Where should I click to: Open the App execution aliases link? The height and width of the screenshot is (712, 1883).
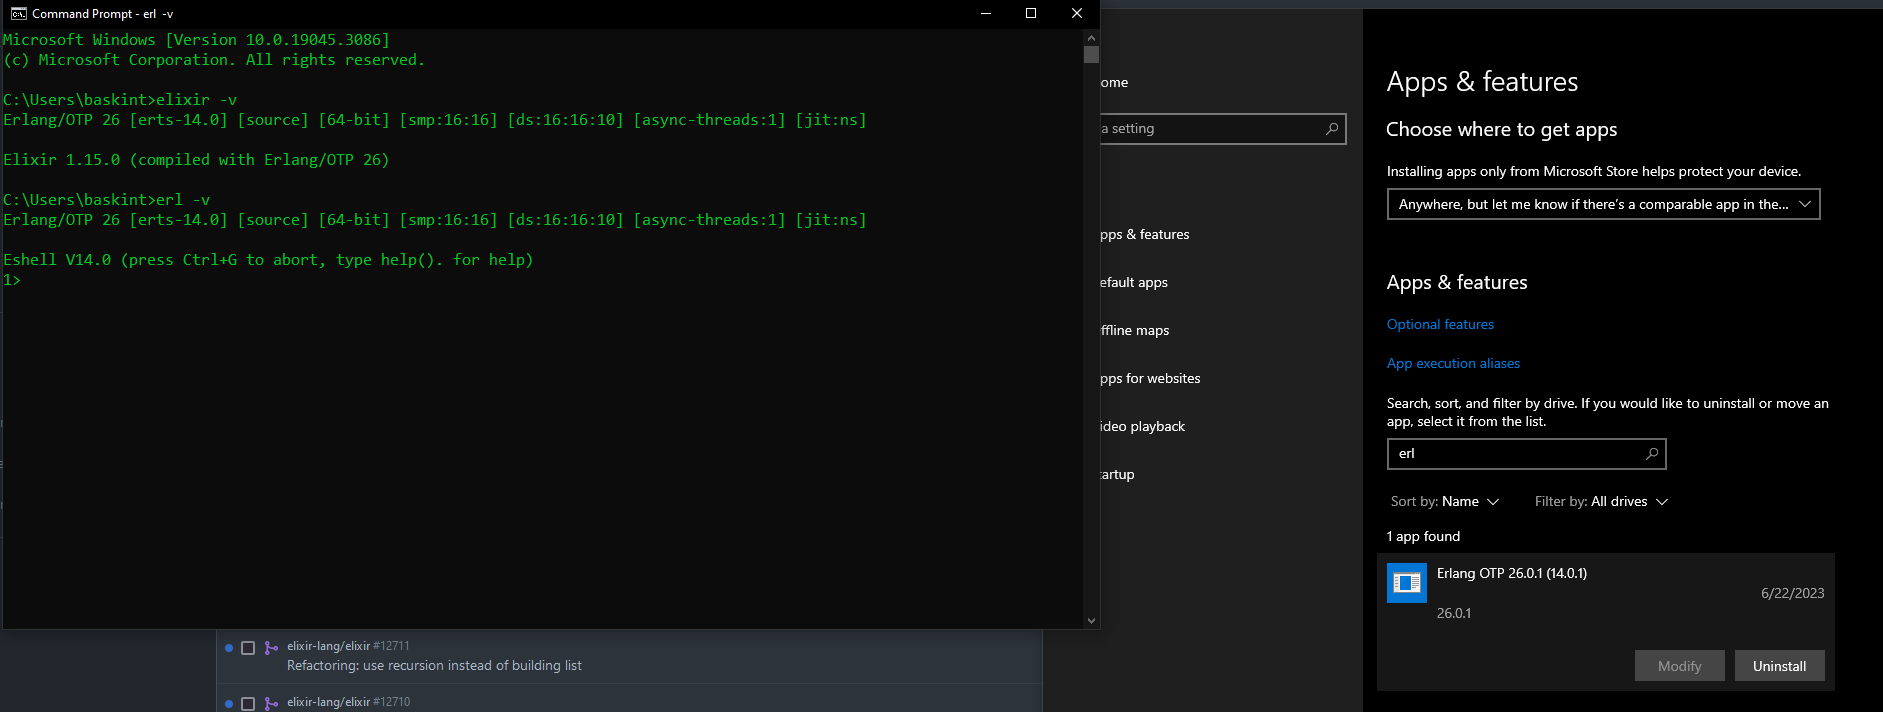(x=1453, y=364)
